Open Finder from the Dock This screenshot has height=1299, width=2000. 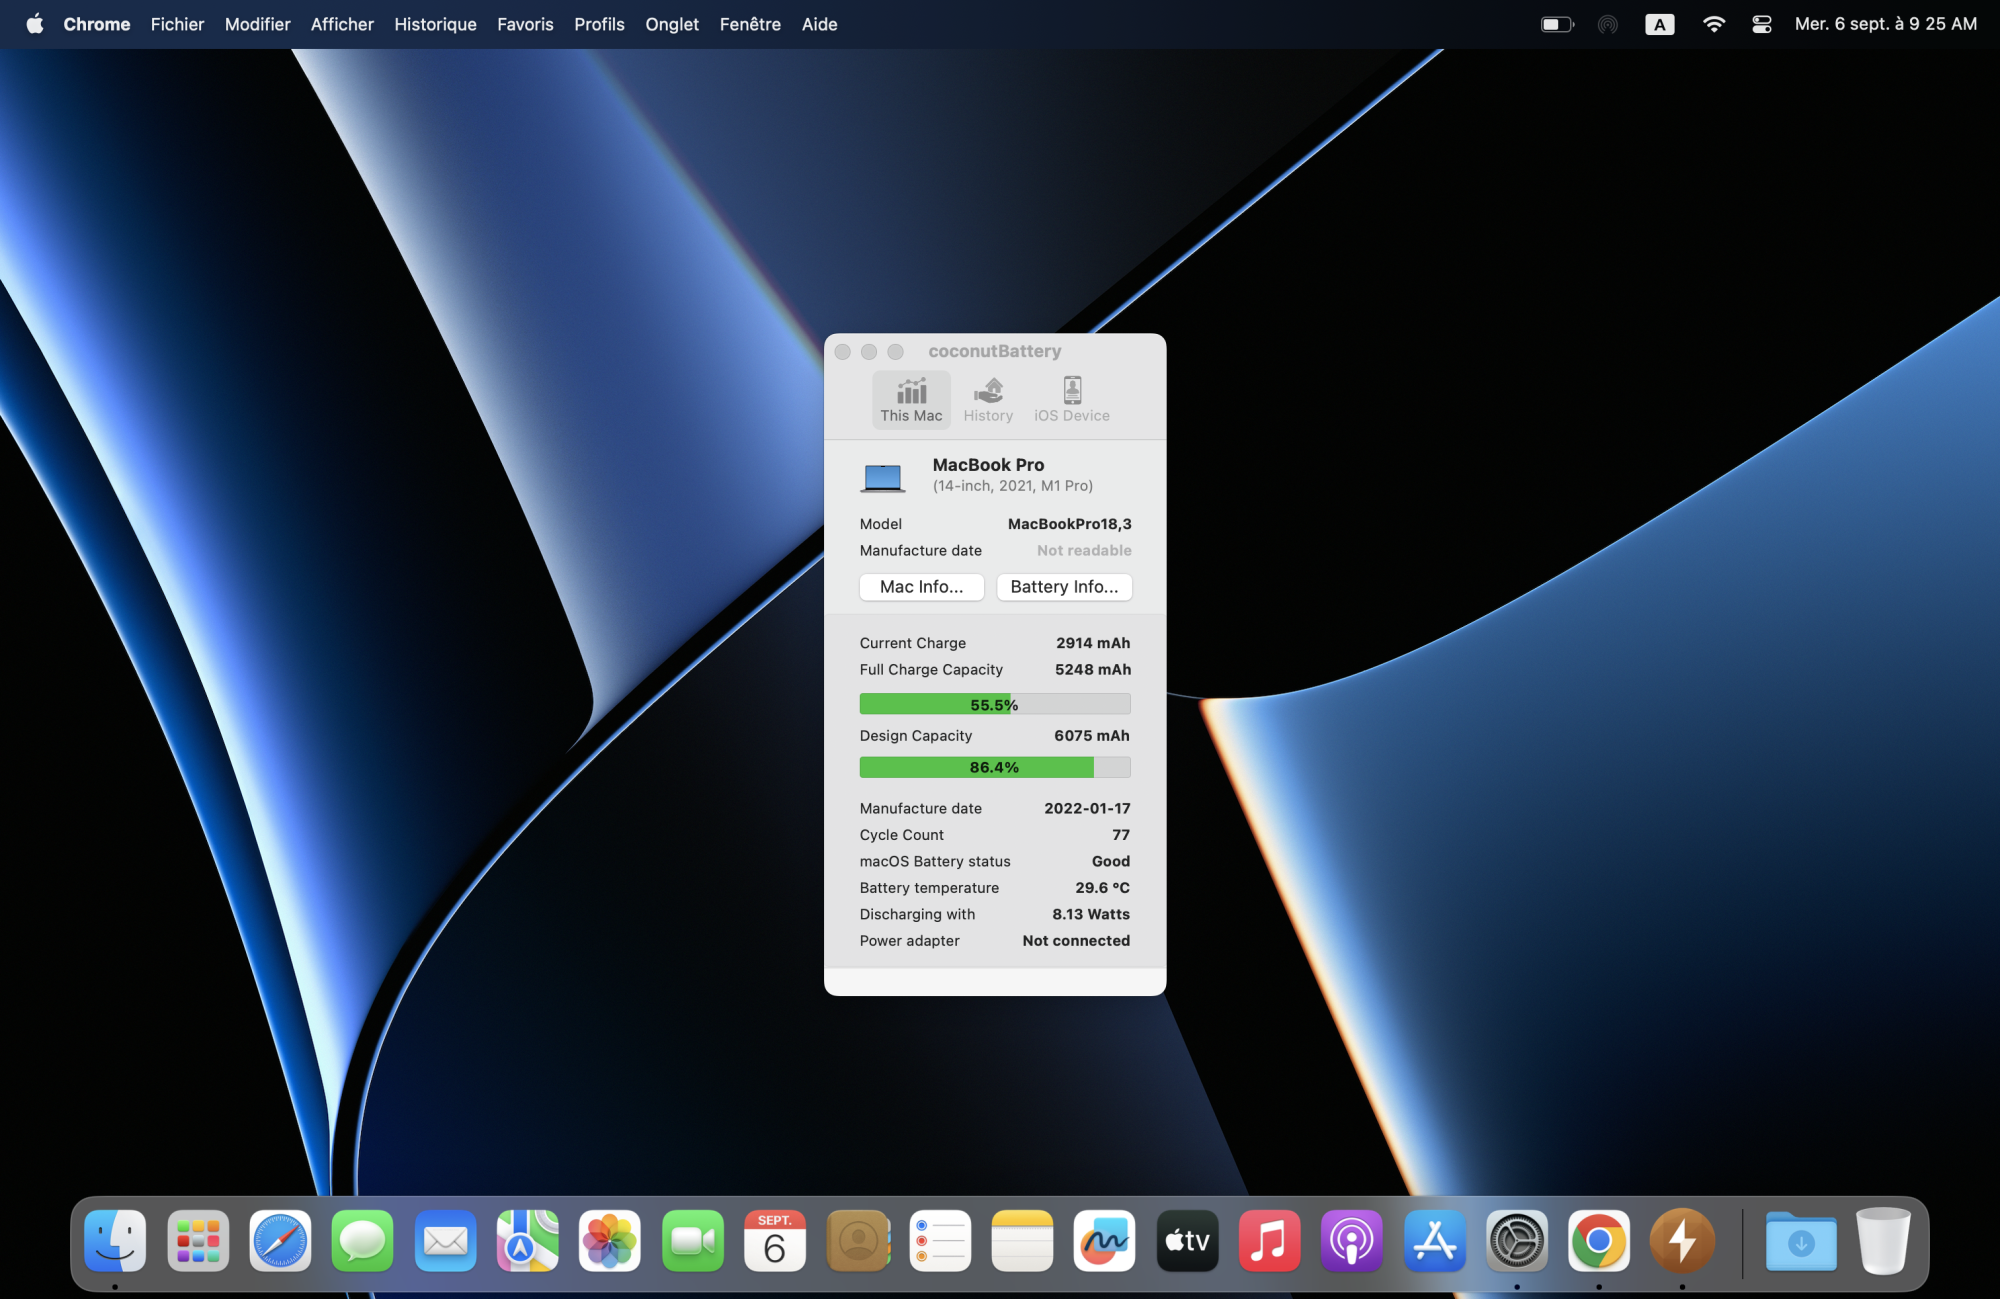click(x=115, y=1241)
